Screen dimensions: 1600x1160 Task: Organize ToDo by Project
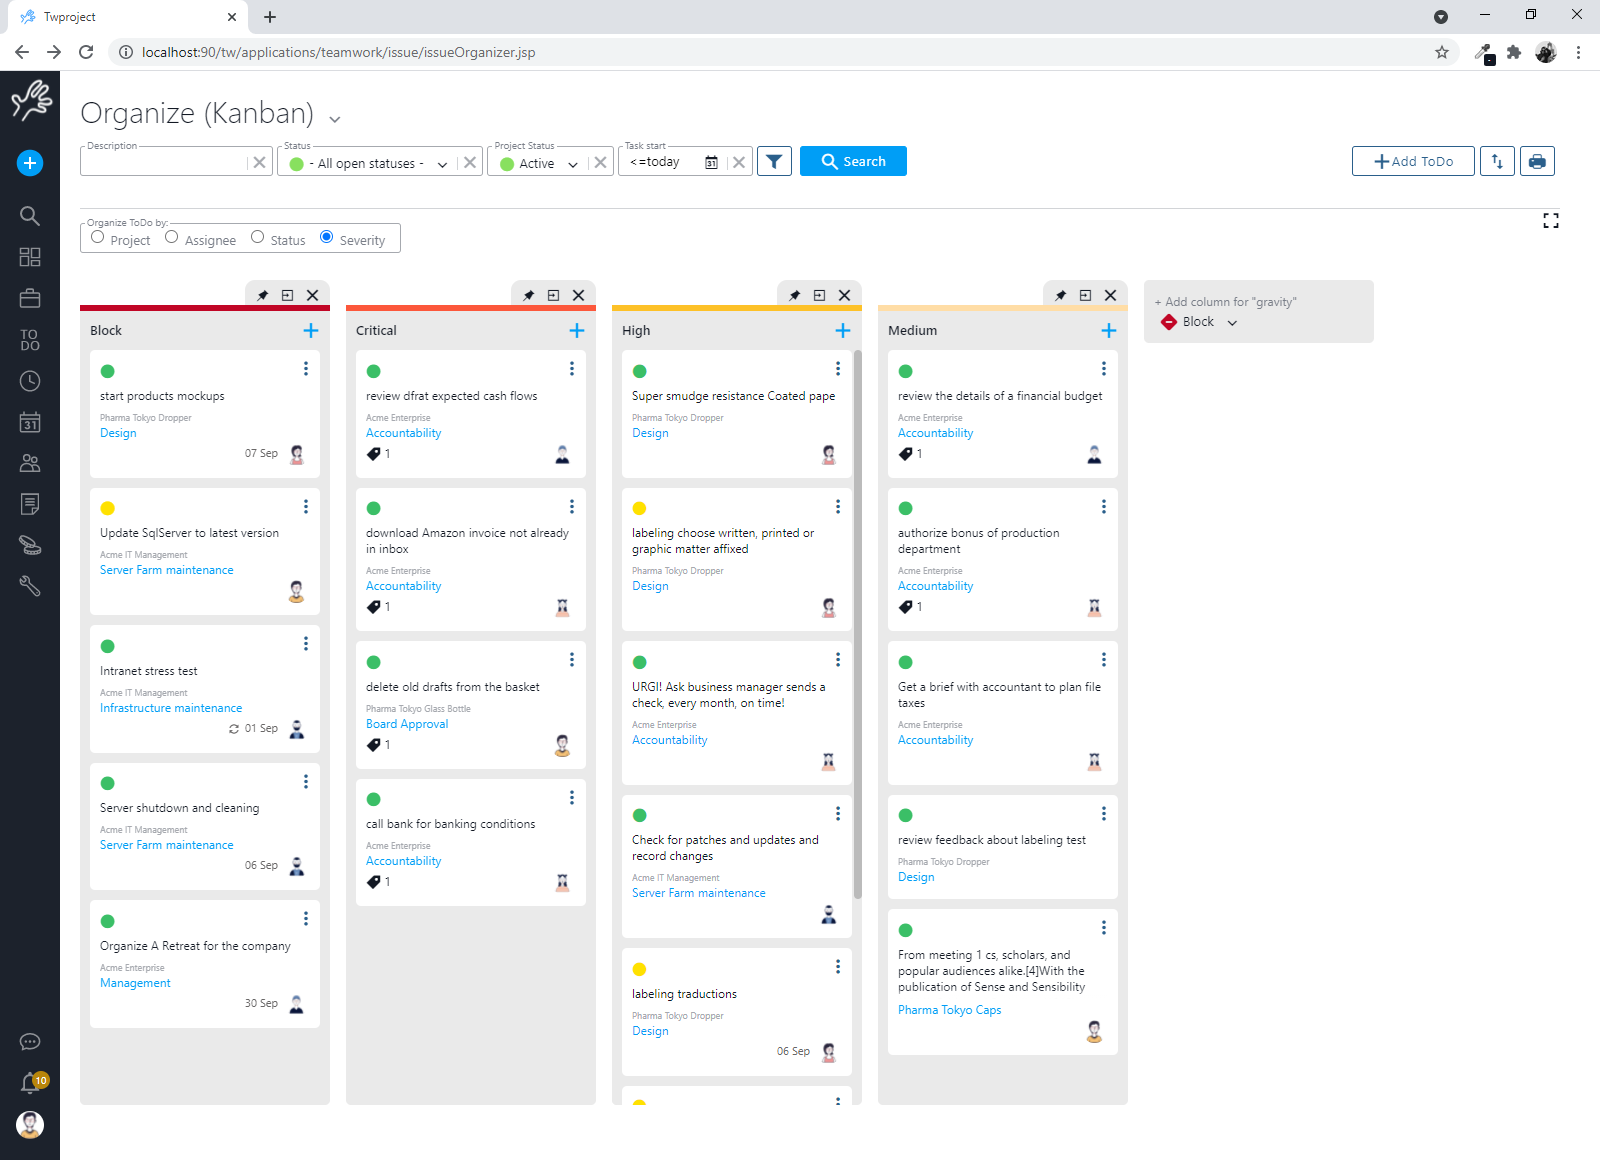point(97,237)
